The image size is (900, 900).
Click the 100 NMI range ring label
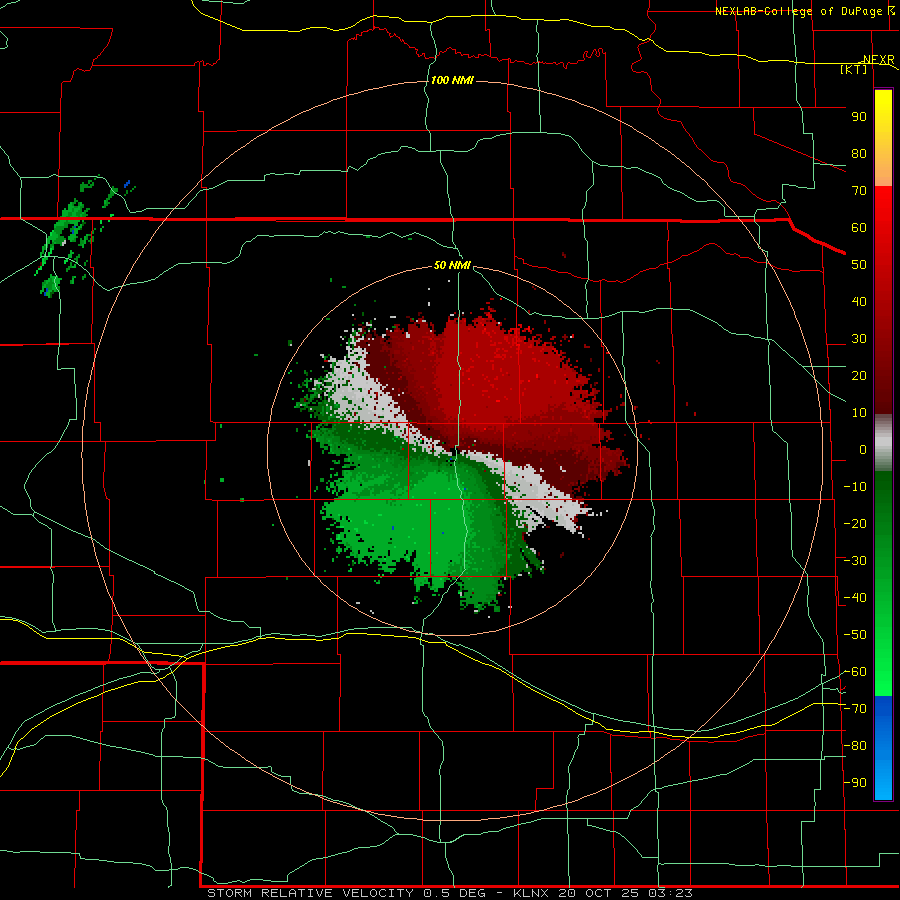tap(452, 80)
